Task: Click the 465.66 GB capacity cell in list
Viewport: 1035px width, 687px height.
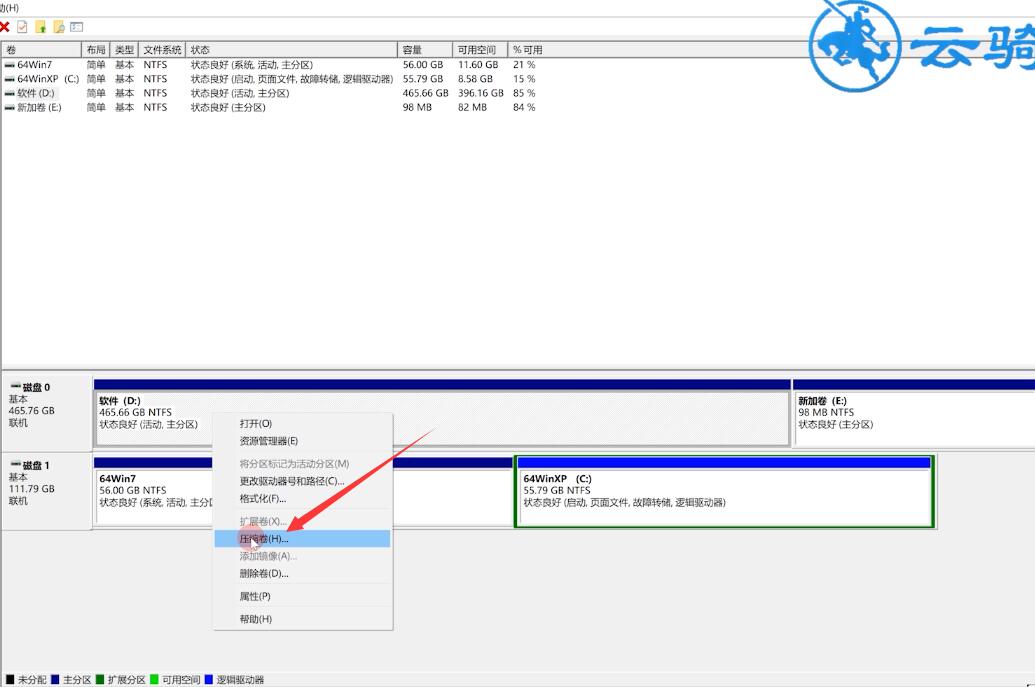Action: coord(426,94)
